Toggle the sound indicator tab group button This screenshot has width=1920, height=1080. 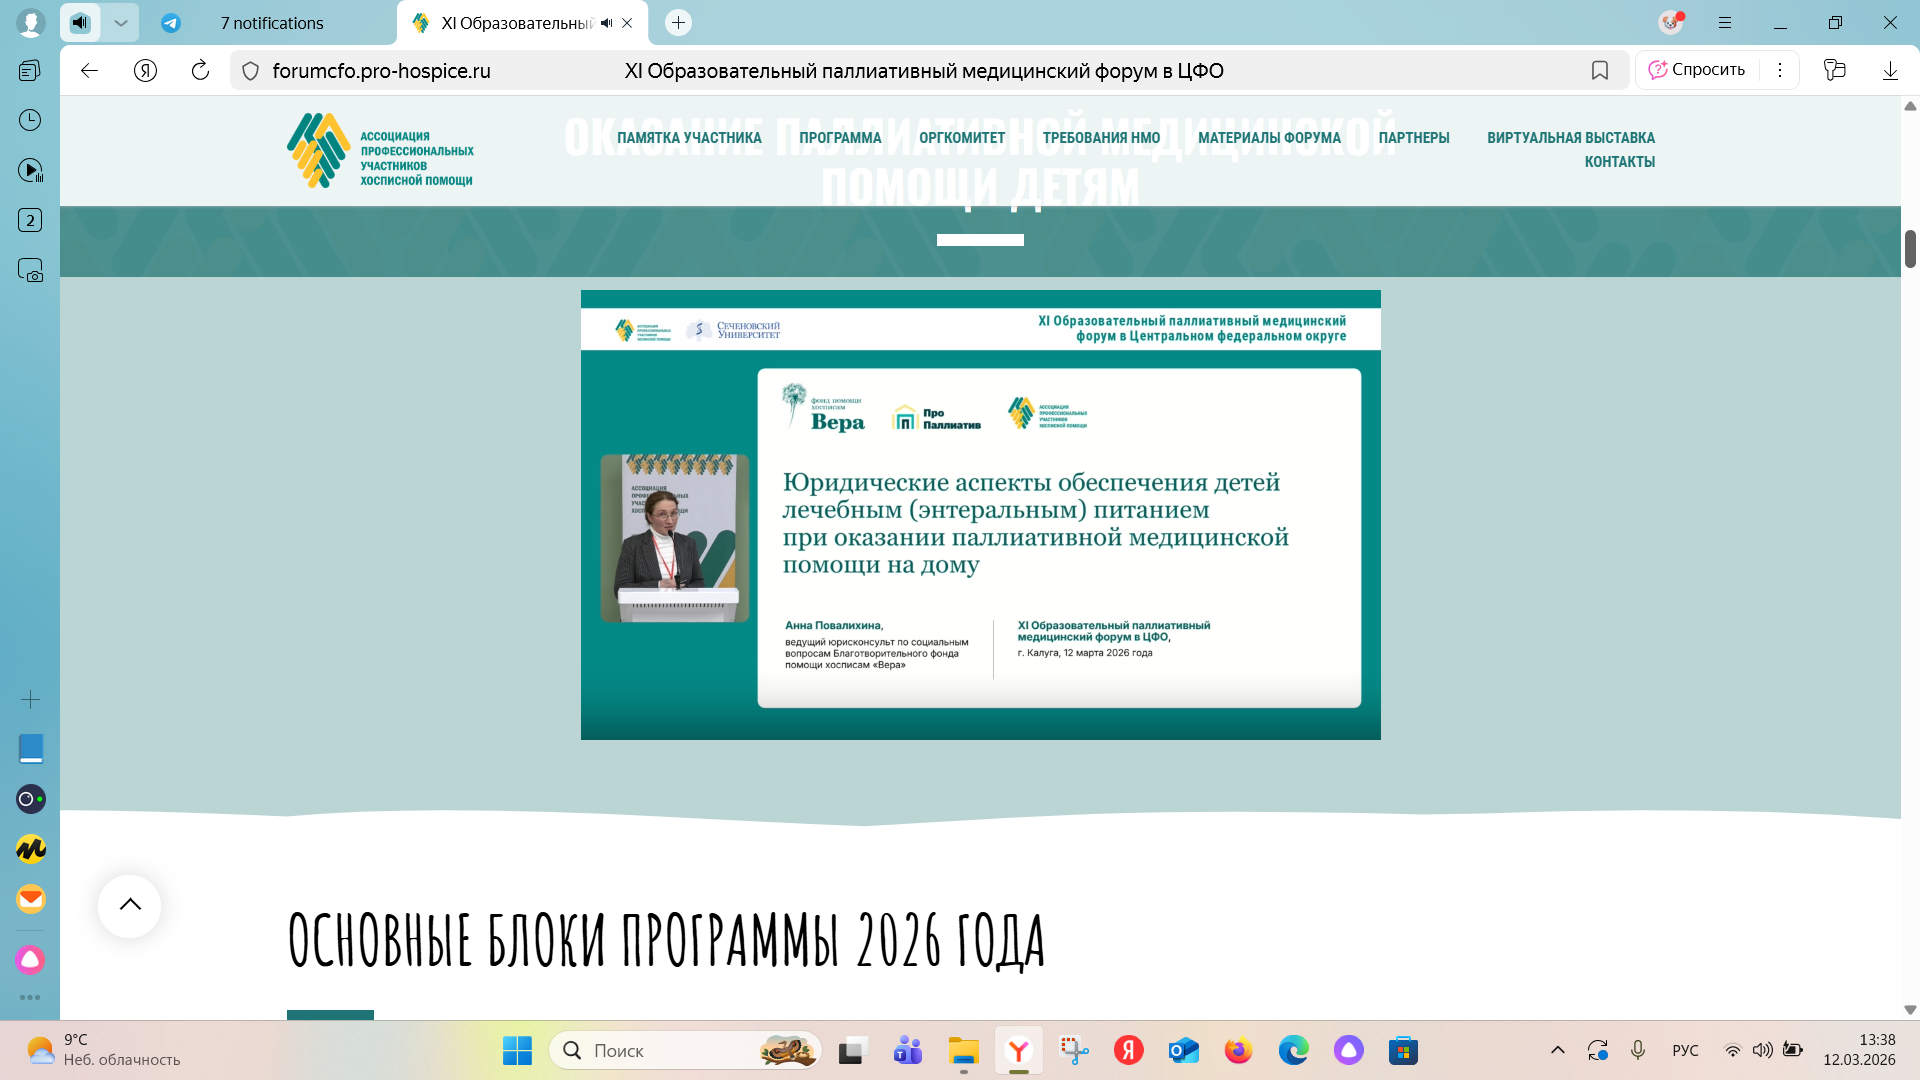point(81,23)
